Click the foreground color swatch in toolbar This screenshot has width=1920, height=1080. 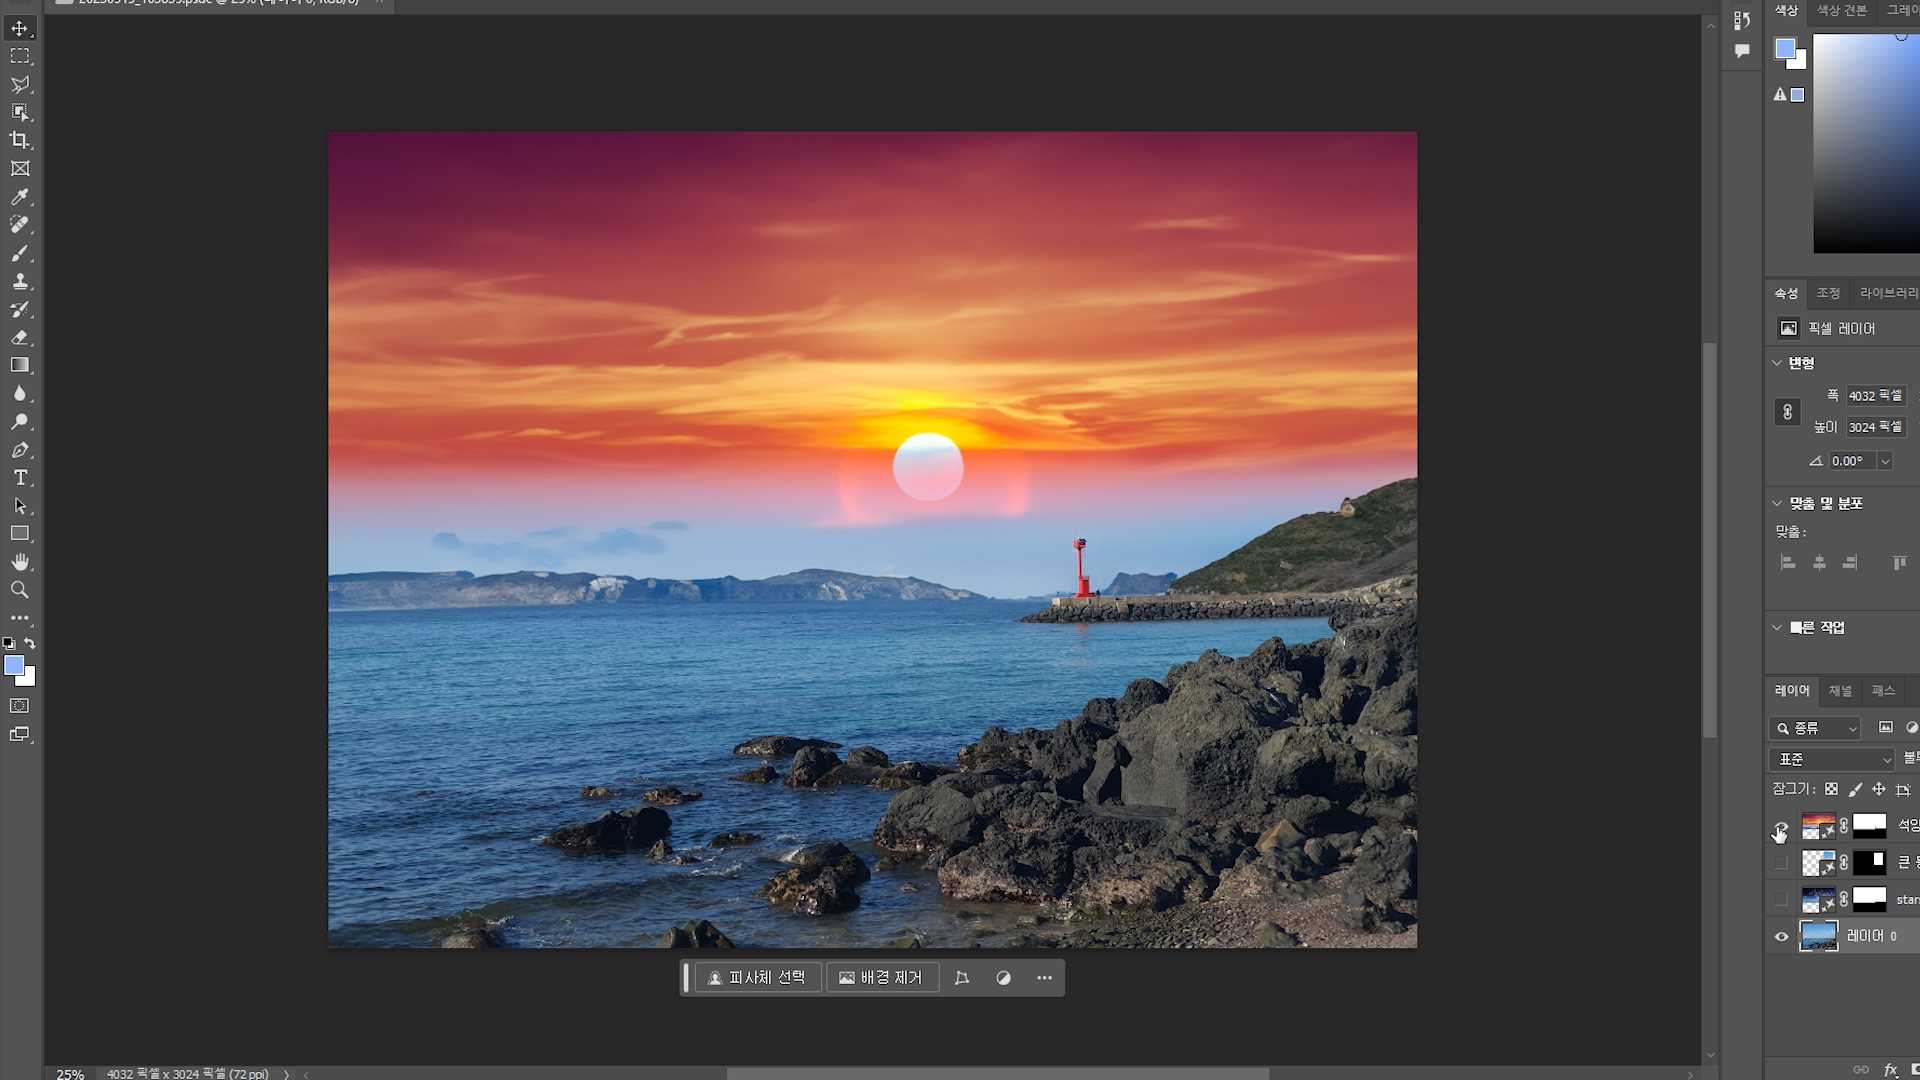[13, 666]
